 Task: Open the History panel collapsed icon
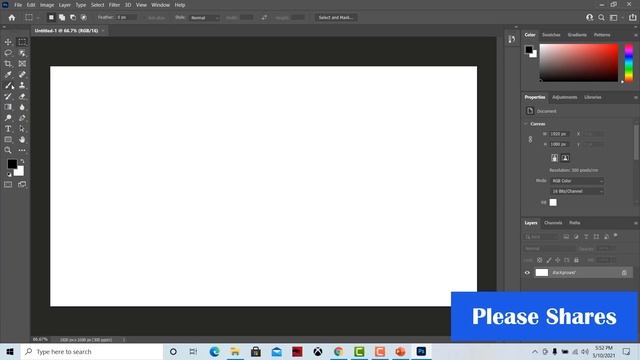point(512,39)
